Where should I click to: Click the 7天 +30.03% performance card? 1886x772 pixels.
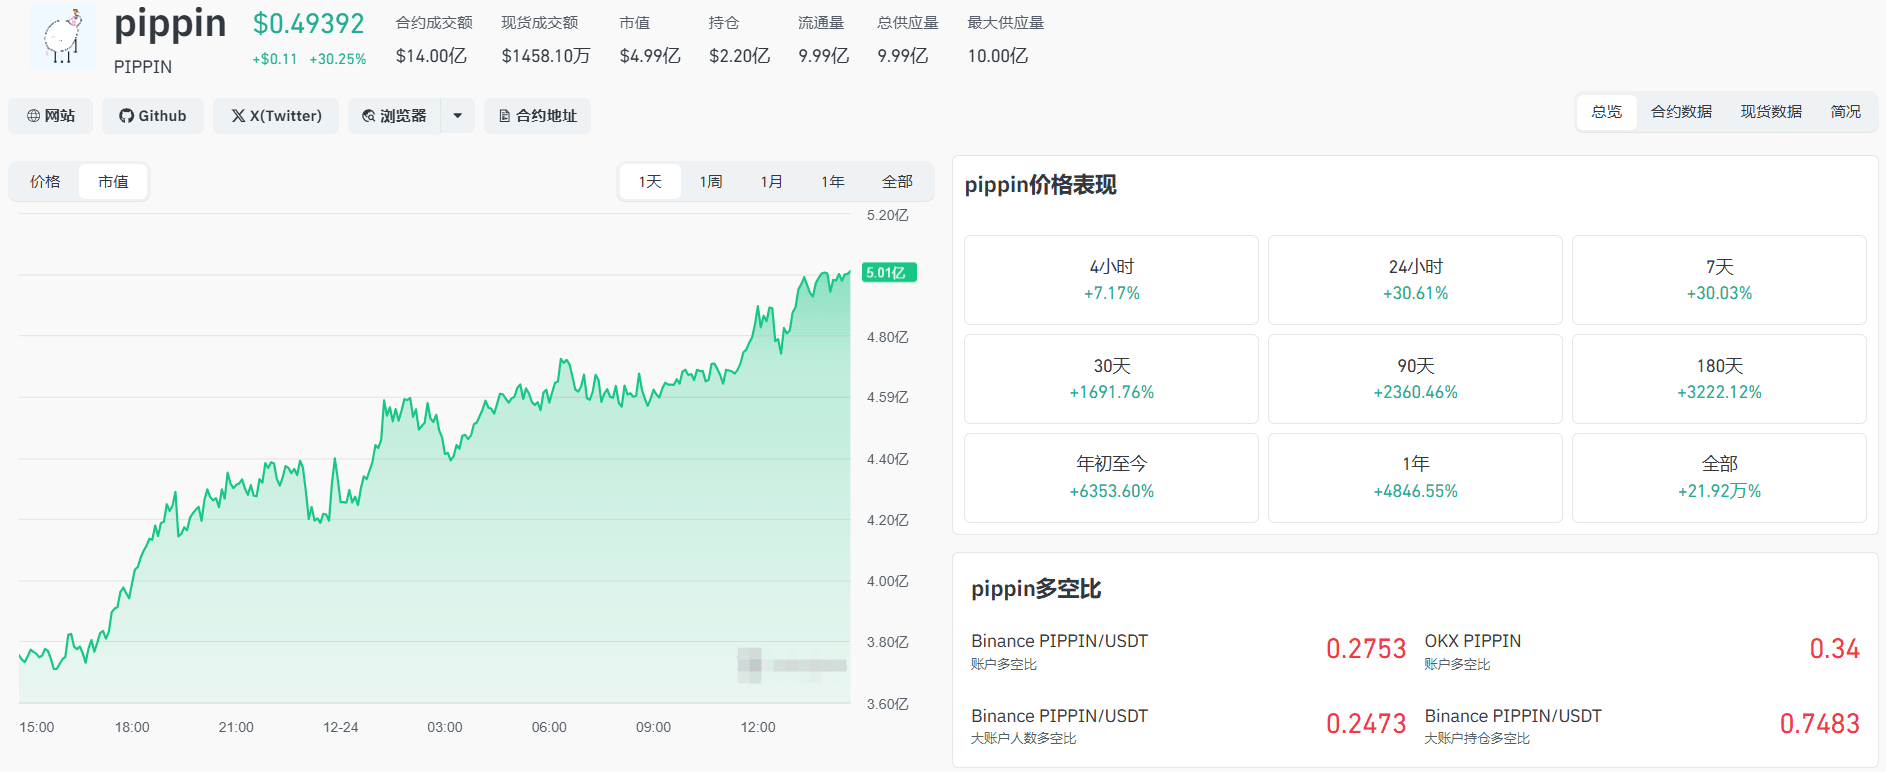(x=1719, y=280)
